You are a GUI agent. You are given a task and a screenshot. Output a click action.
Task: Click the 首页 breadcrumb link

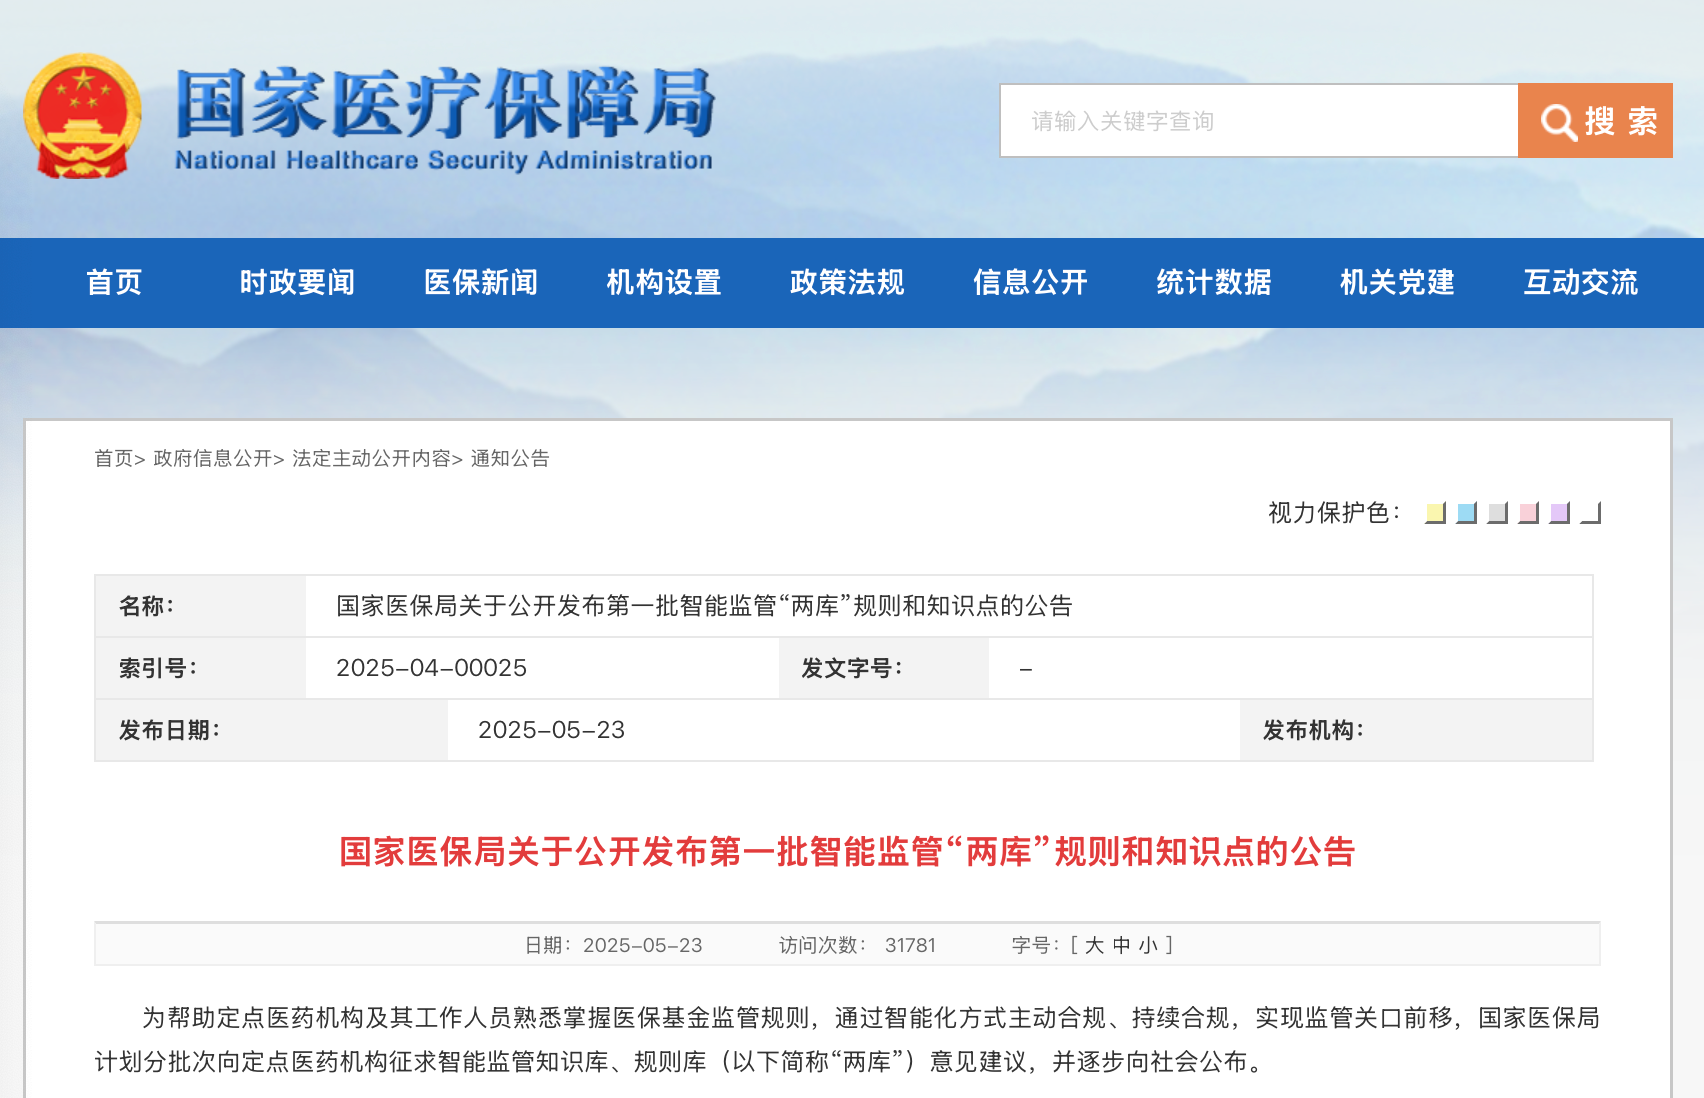click(114, 458)
